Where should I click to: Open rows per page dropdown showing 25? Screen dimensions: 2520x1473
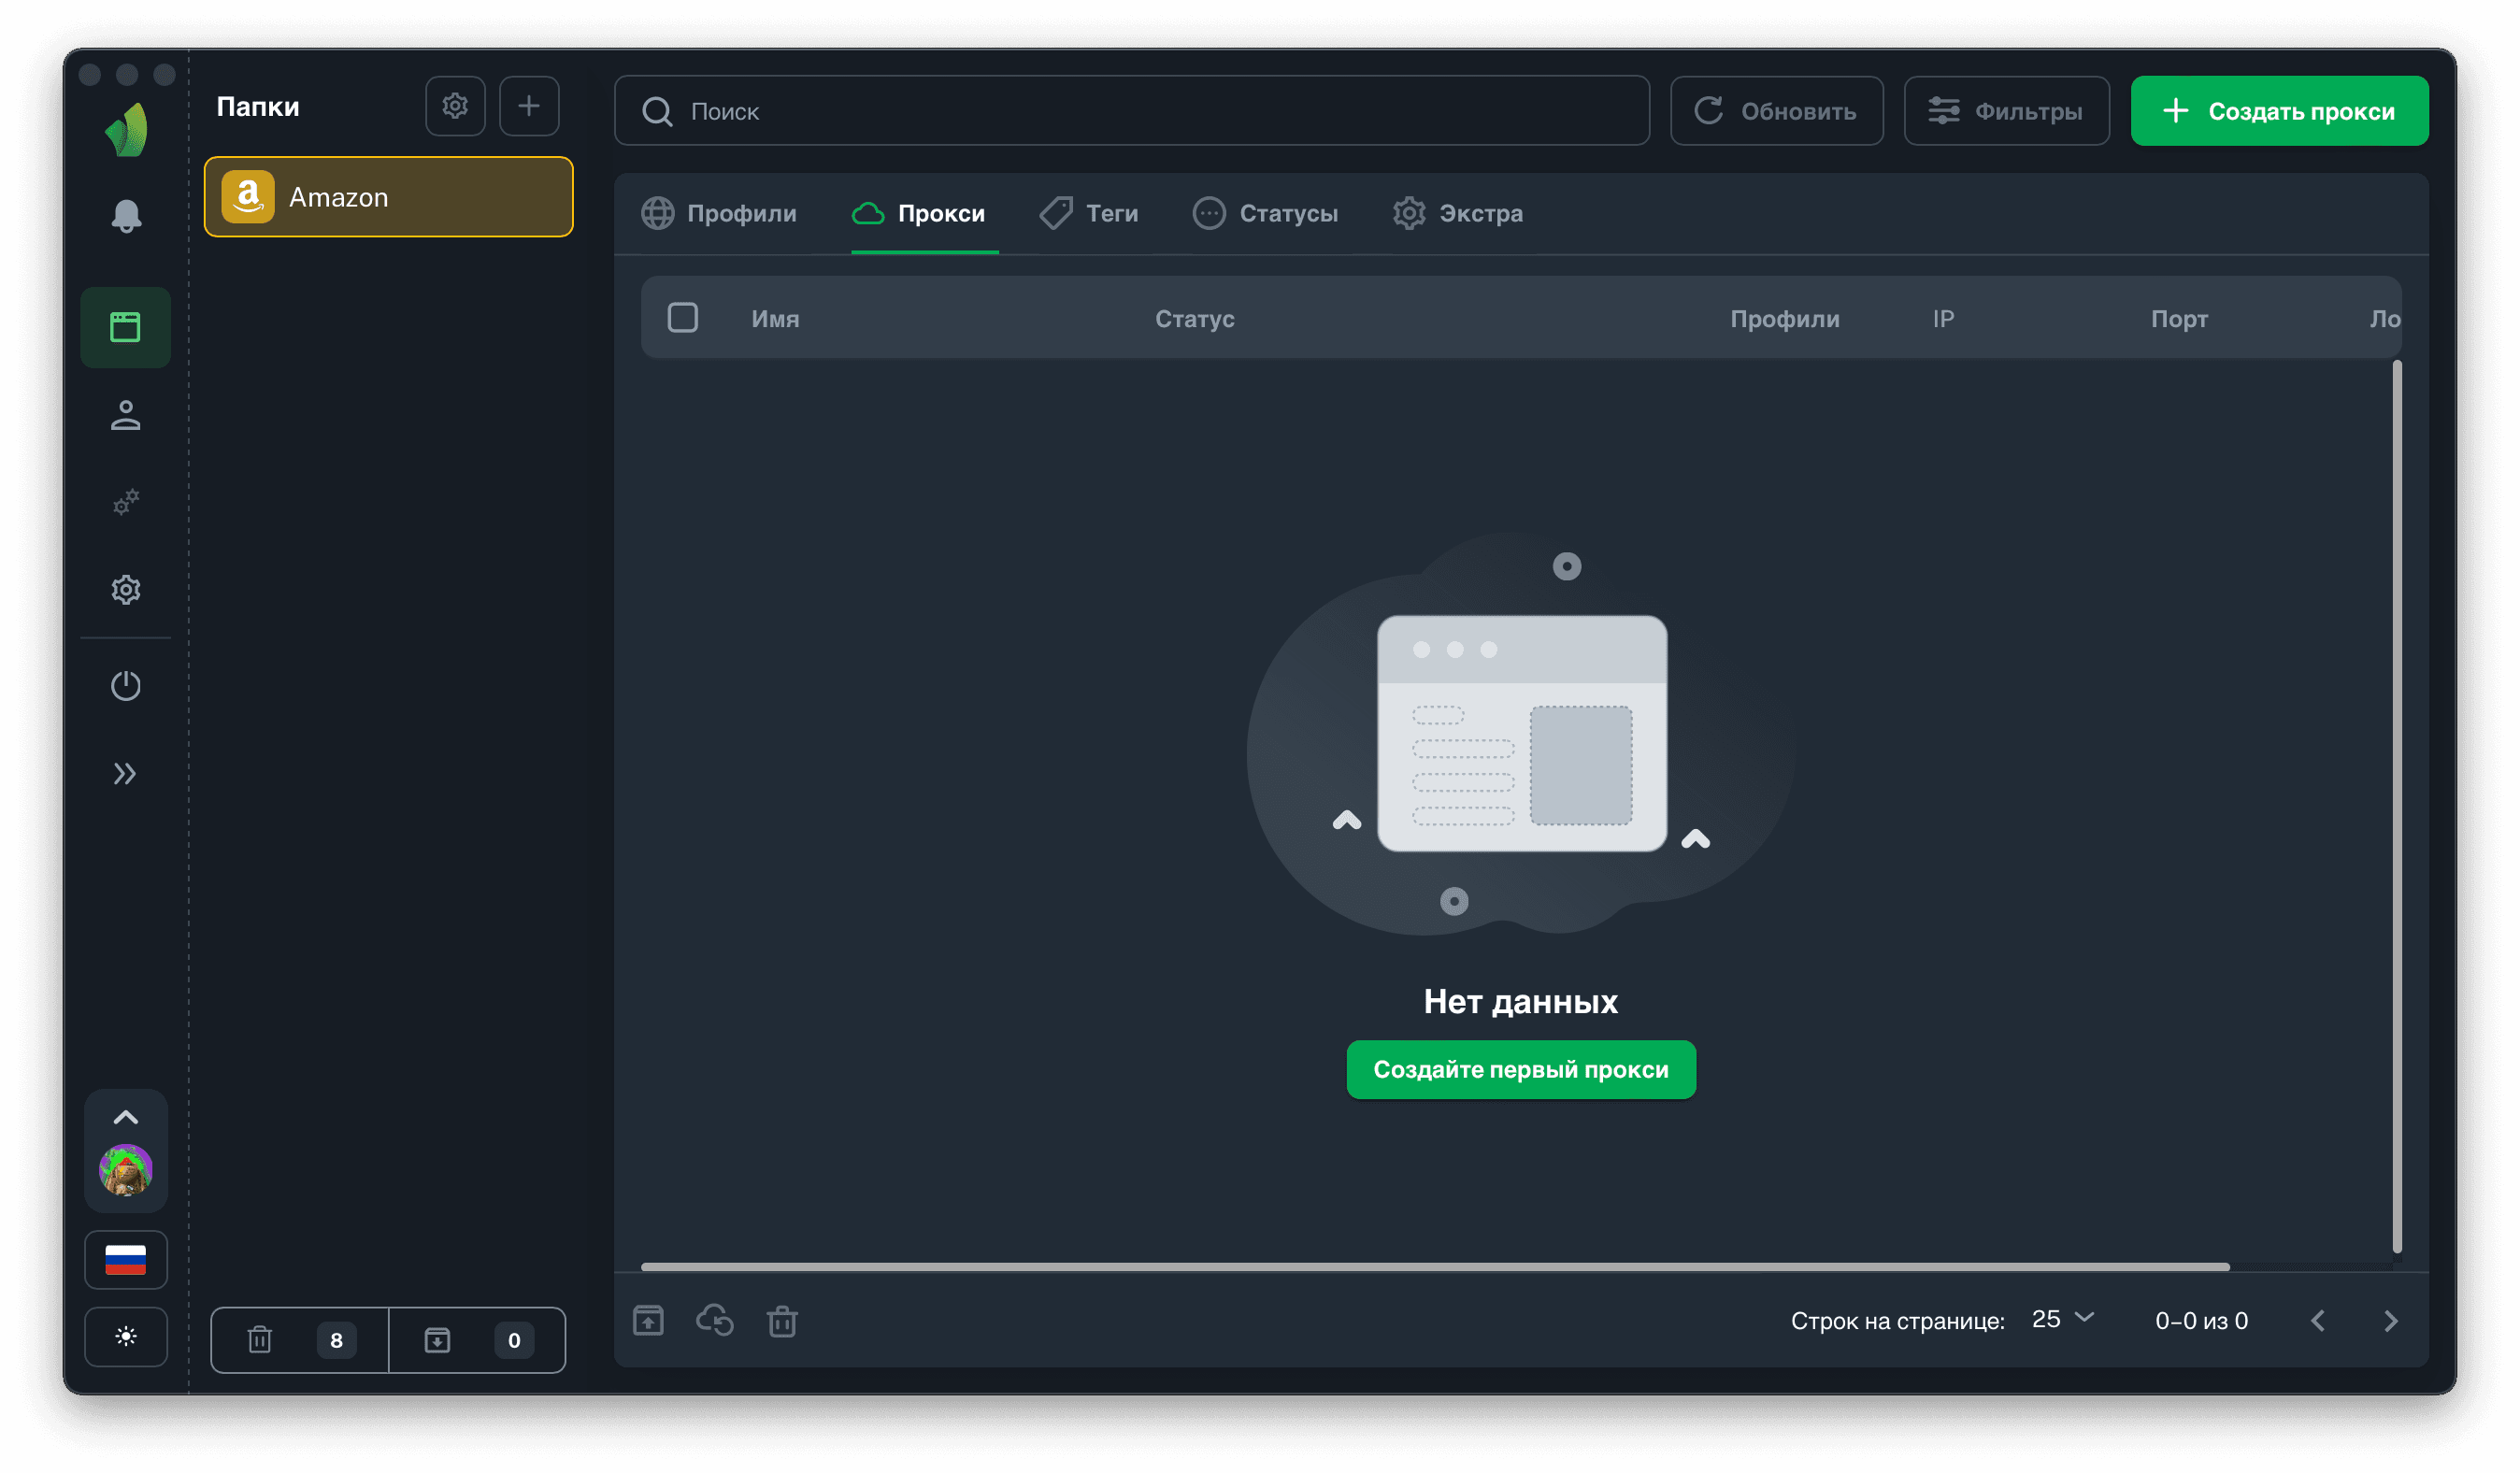[x=2062, y=1320]
